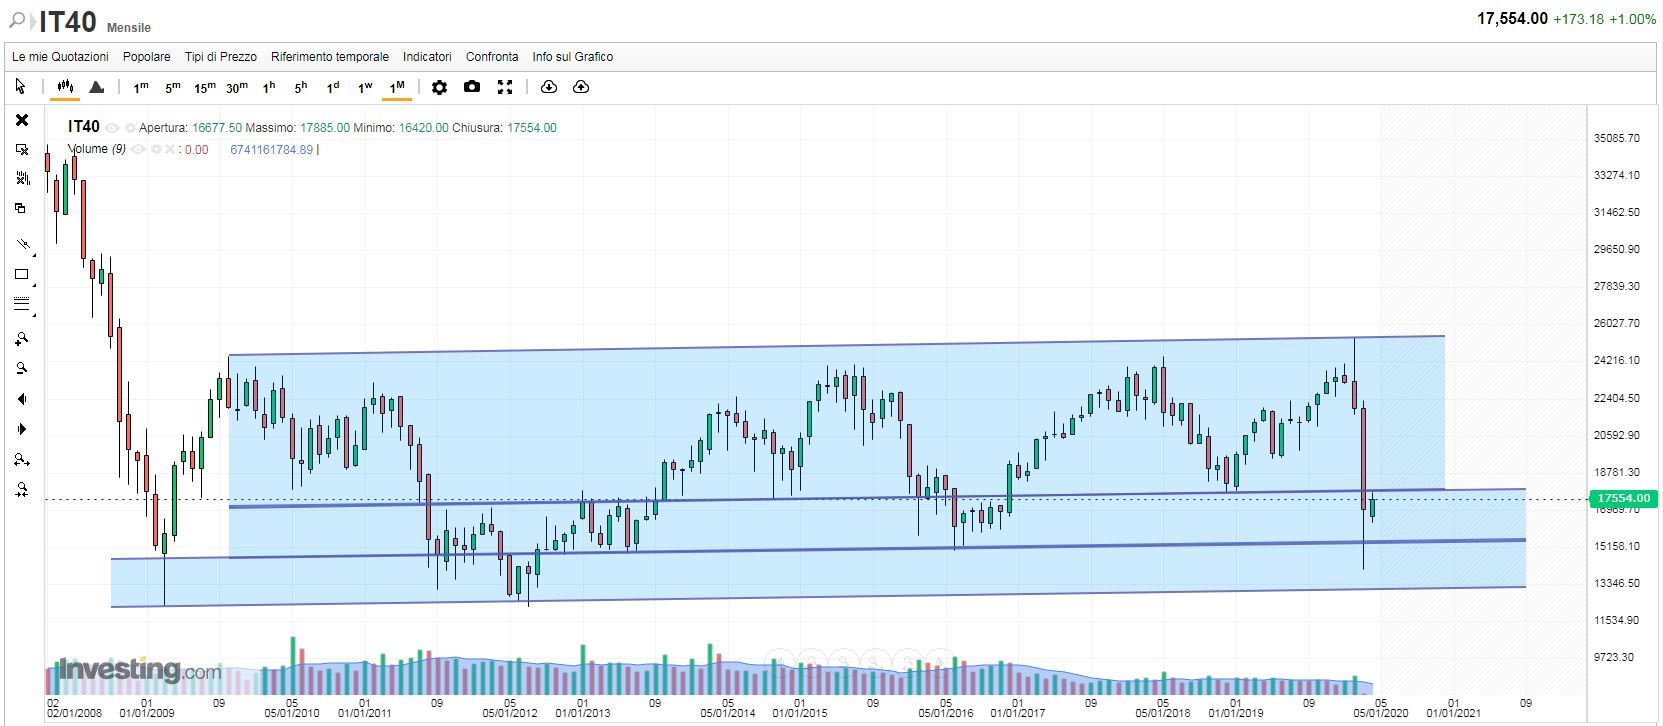
Task: Click the Volume (9) indicator label
Action: pos(97,149)
